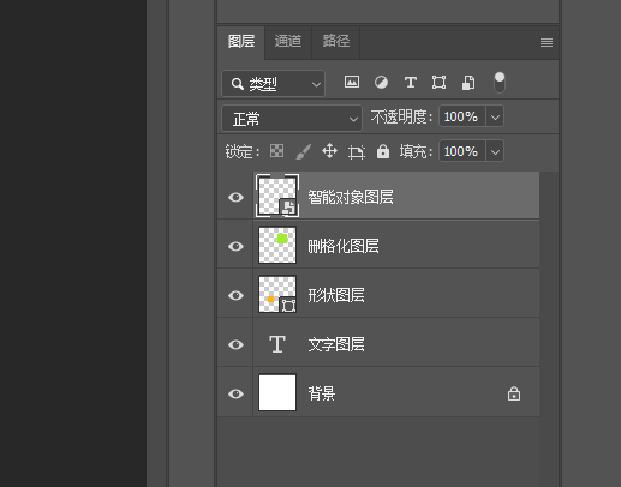This screenshot has height=487, width=621.
Task: Switch to the 路径 tab
Action: 336,41
